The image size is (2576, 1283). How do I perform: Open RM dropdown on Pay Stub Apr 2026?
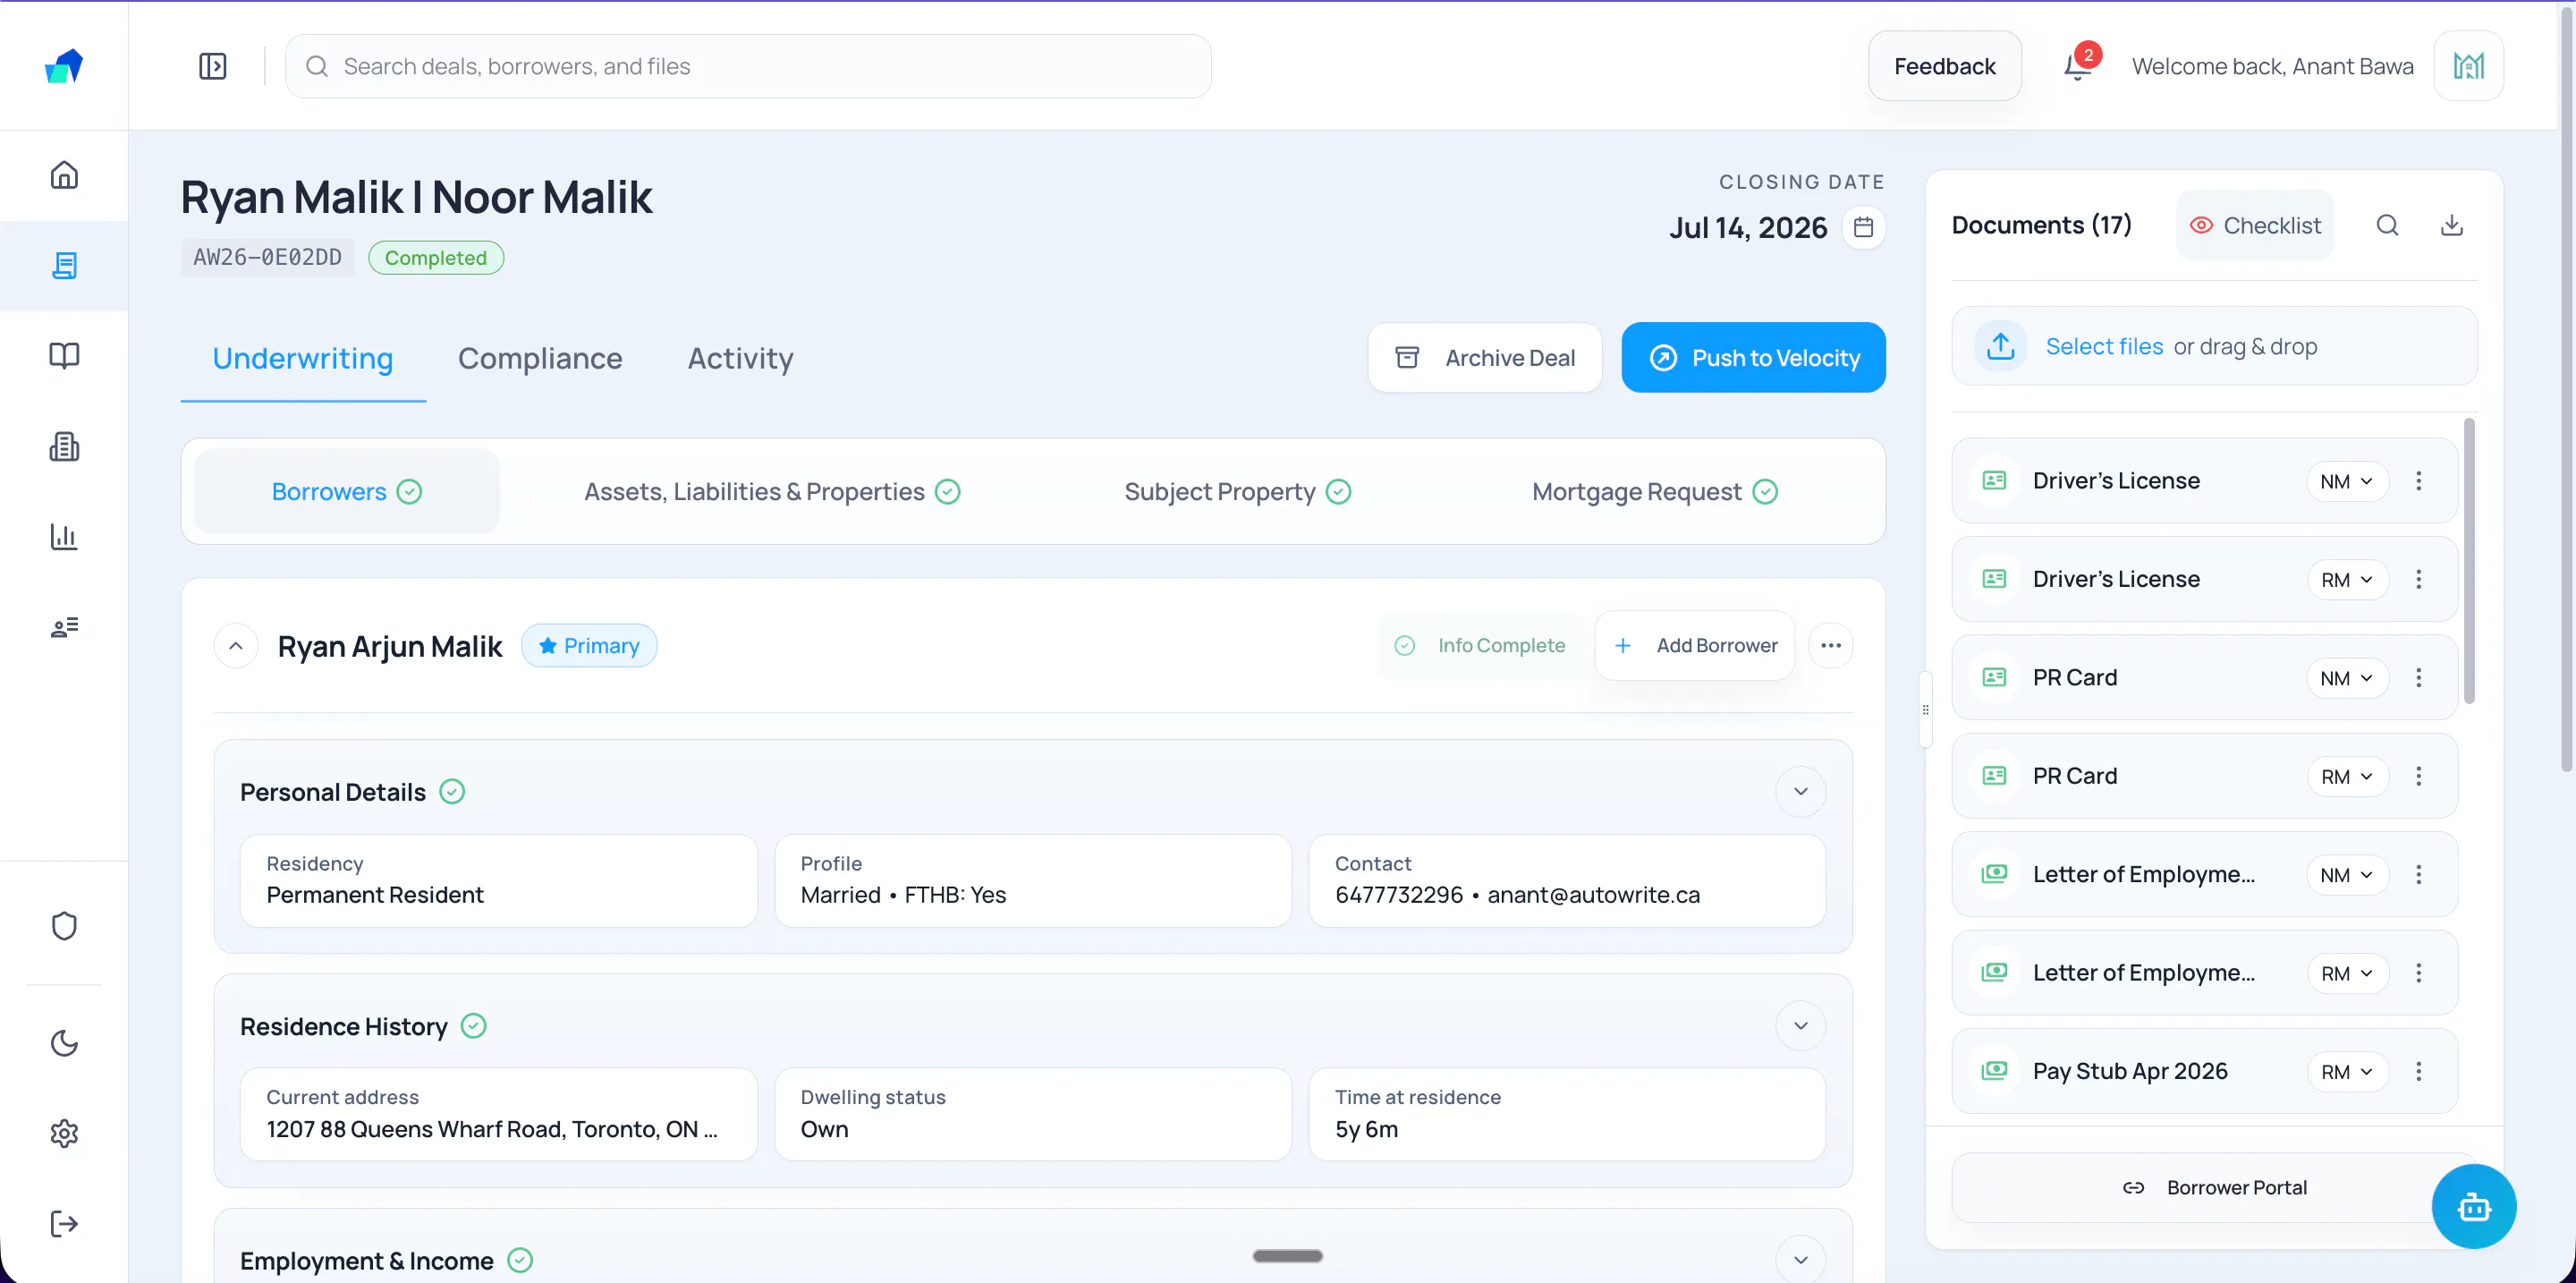(x=2347, y=1071)
